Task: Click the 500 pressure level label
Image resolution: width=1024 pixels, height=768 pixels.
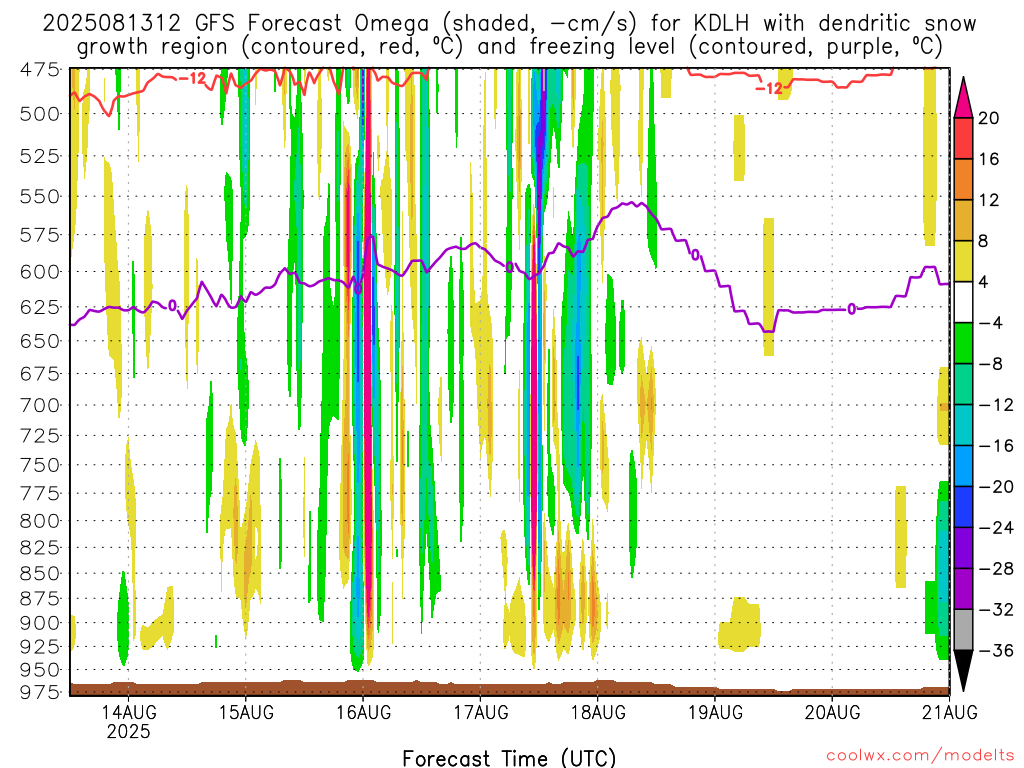Action: [x=40, y=114]
